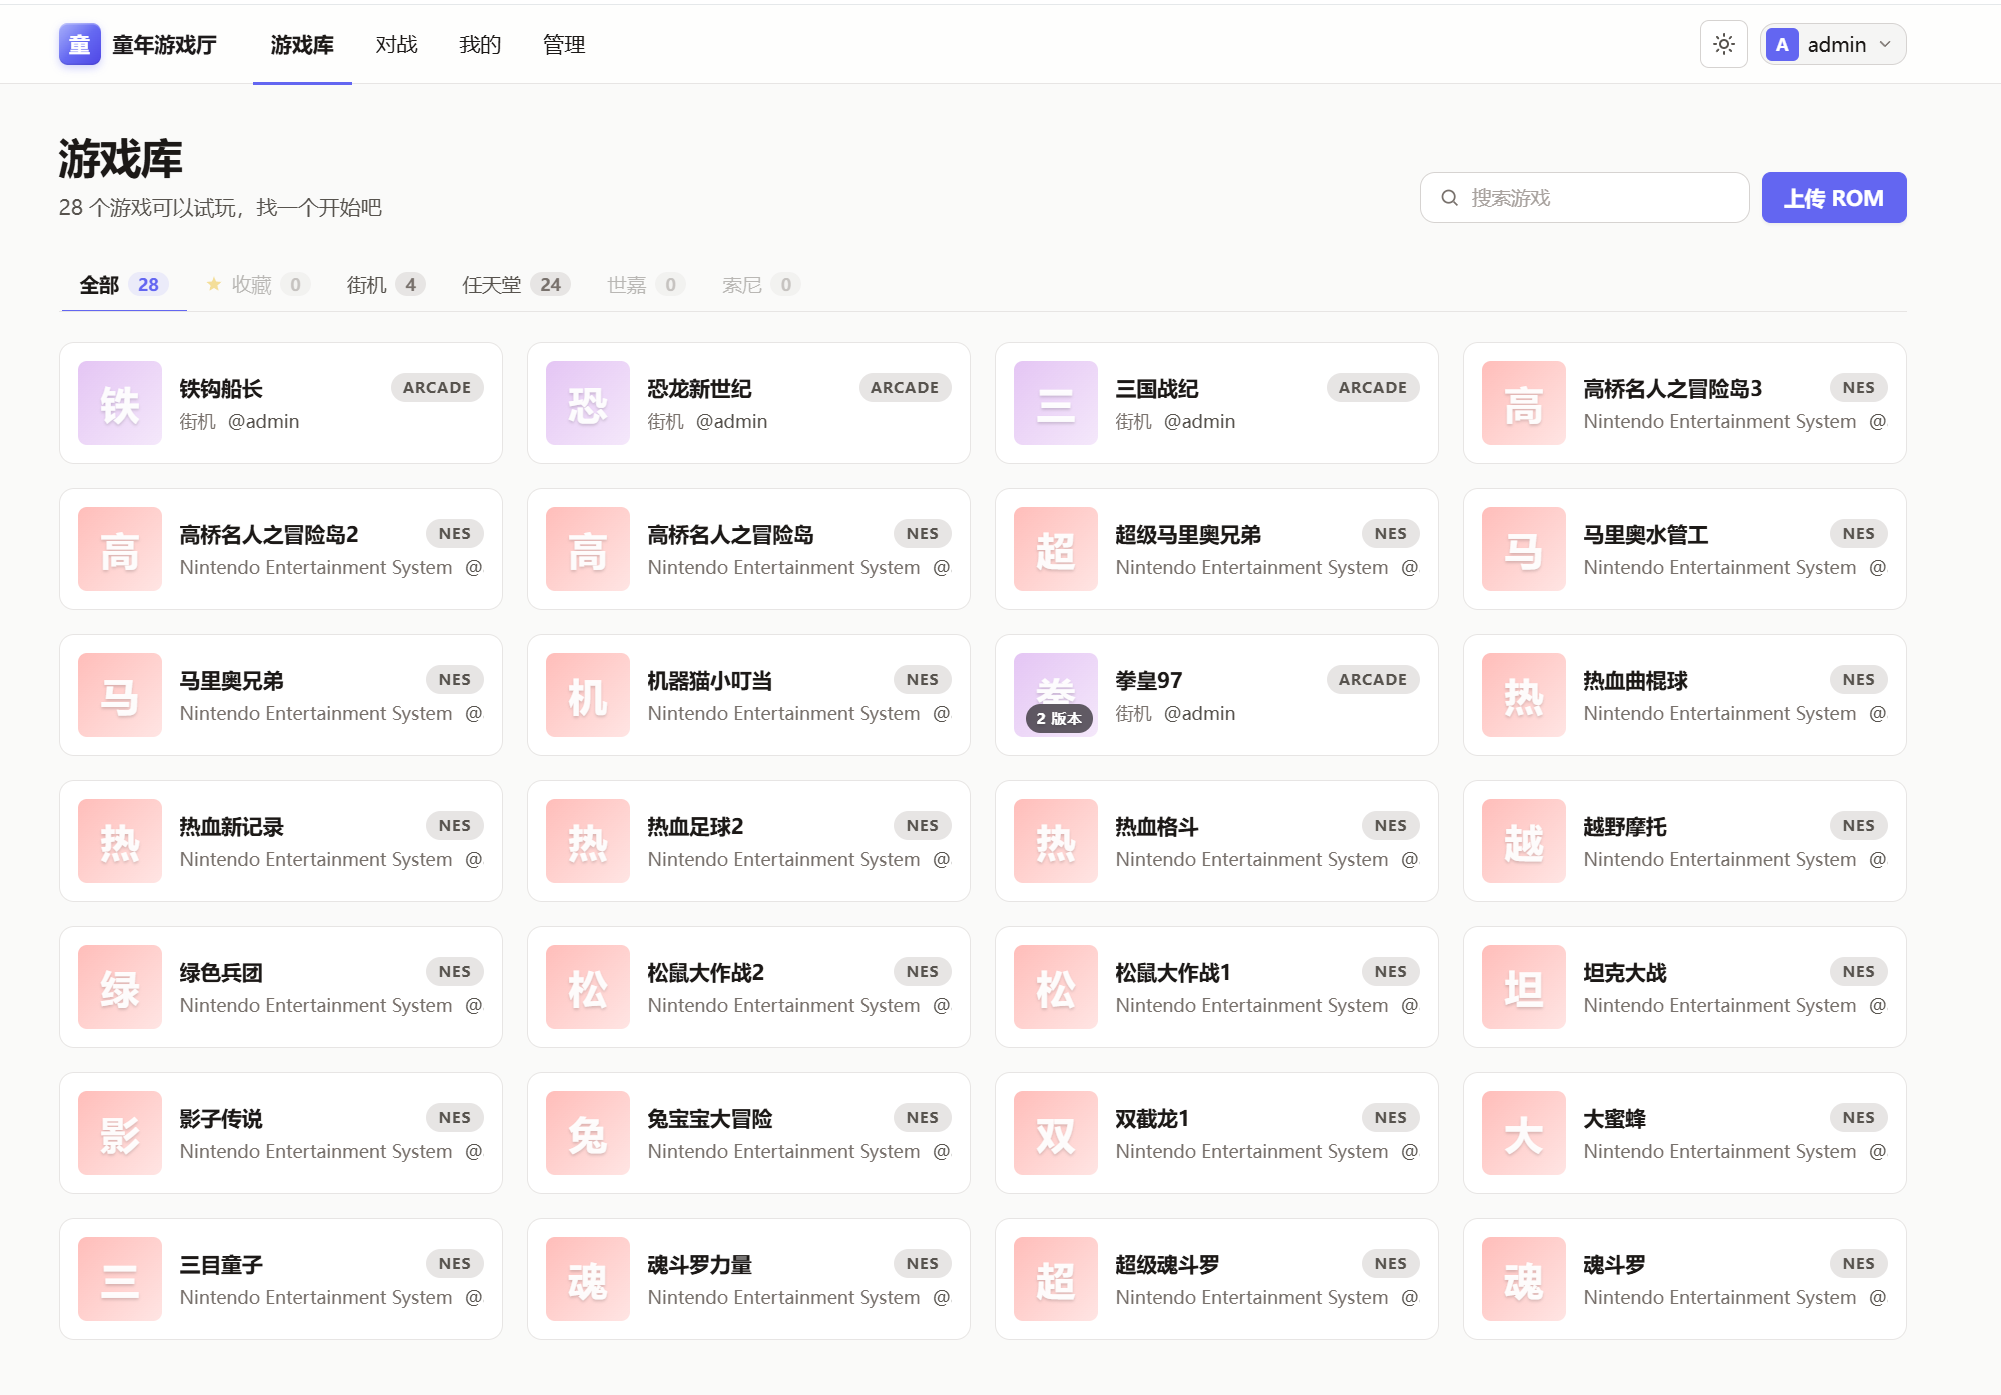Click the 热血格斗 cover icon
Image resolution: width=2001 pixels, height=1395 pixels.
pyautogui.click(x=1055, y=841)
